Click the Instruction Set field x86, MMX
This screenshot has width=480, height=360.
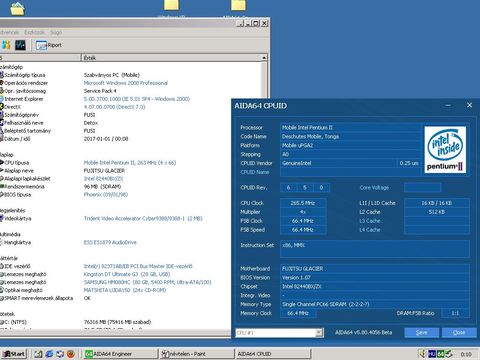375,249
